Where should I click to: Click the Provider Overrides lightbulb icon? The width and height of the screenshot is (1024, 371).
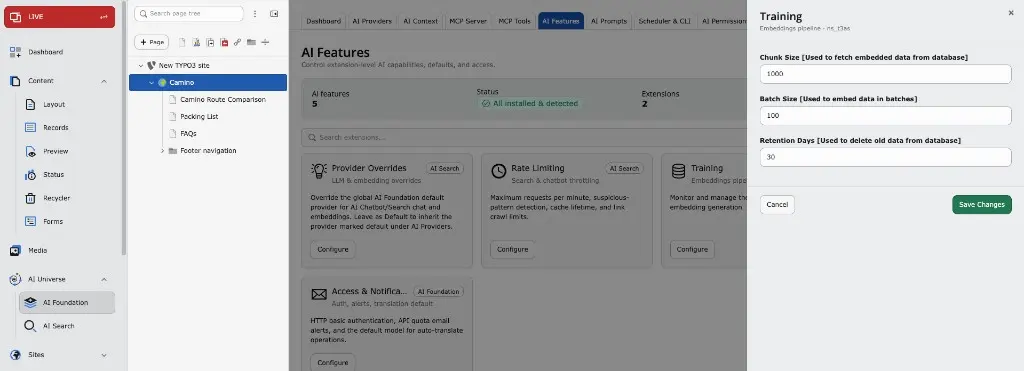click(x=319, y=171)
